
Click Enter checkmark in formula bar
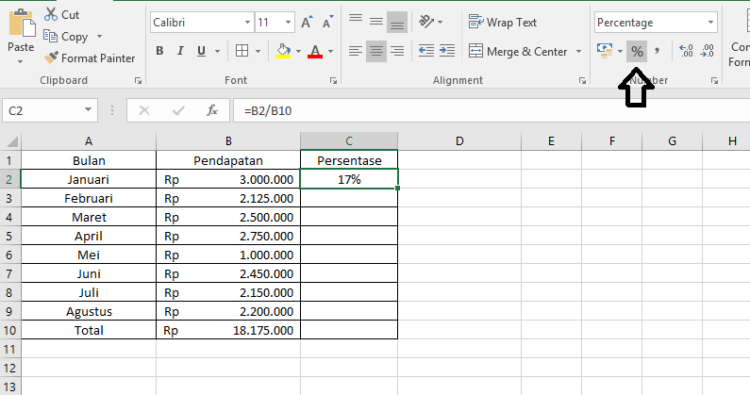coord(178,111)
